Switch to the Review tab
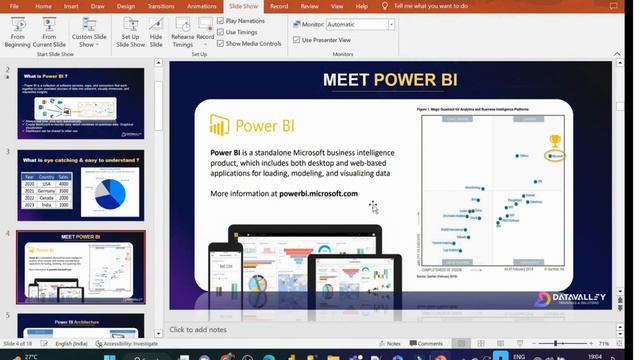Screen dimensions: 640x360 coord(310,6)
